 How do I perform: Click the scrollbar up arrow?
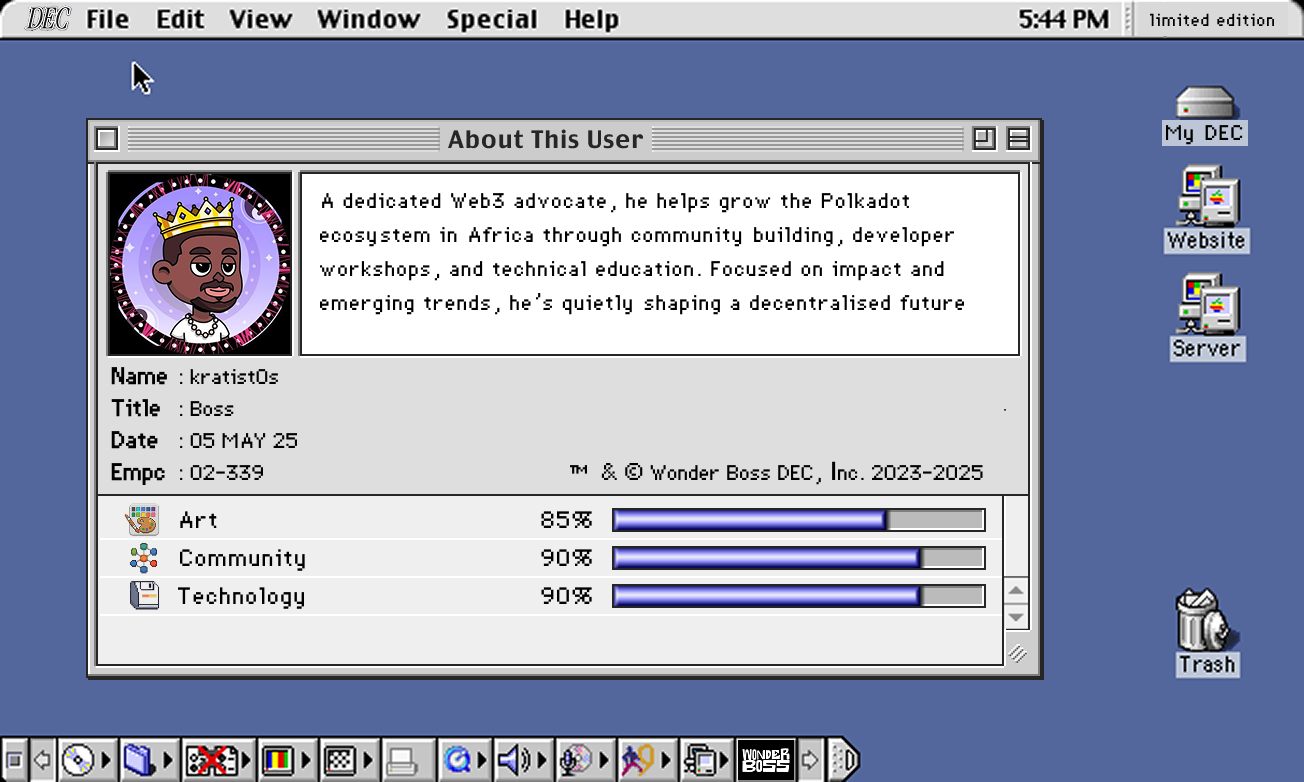(1016, 591)
